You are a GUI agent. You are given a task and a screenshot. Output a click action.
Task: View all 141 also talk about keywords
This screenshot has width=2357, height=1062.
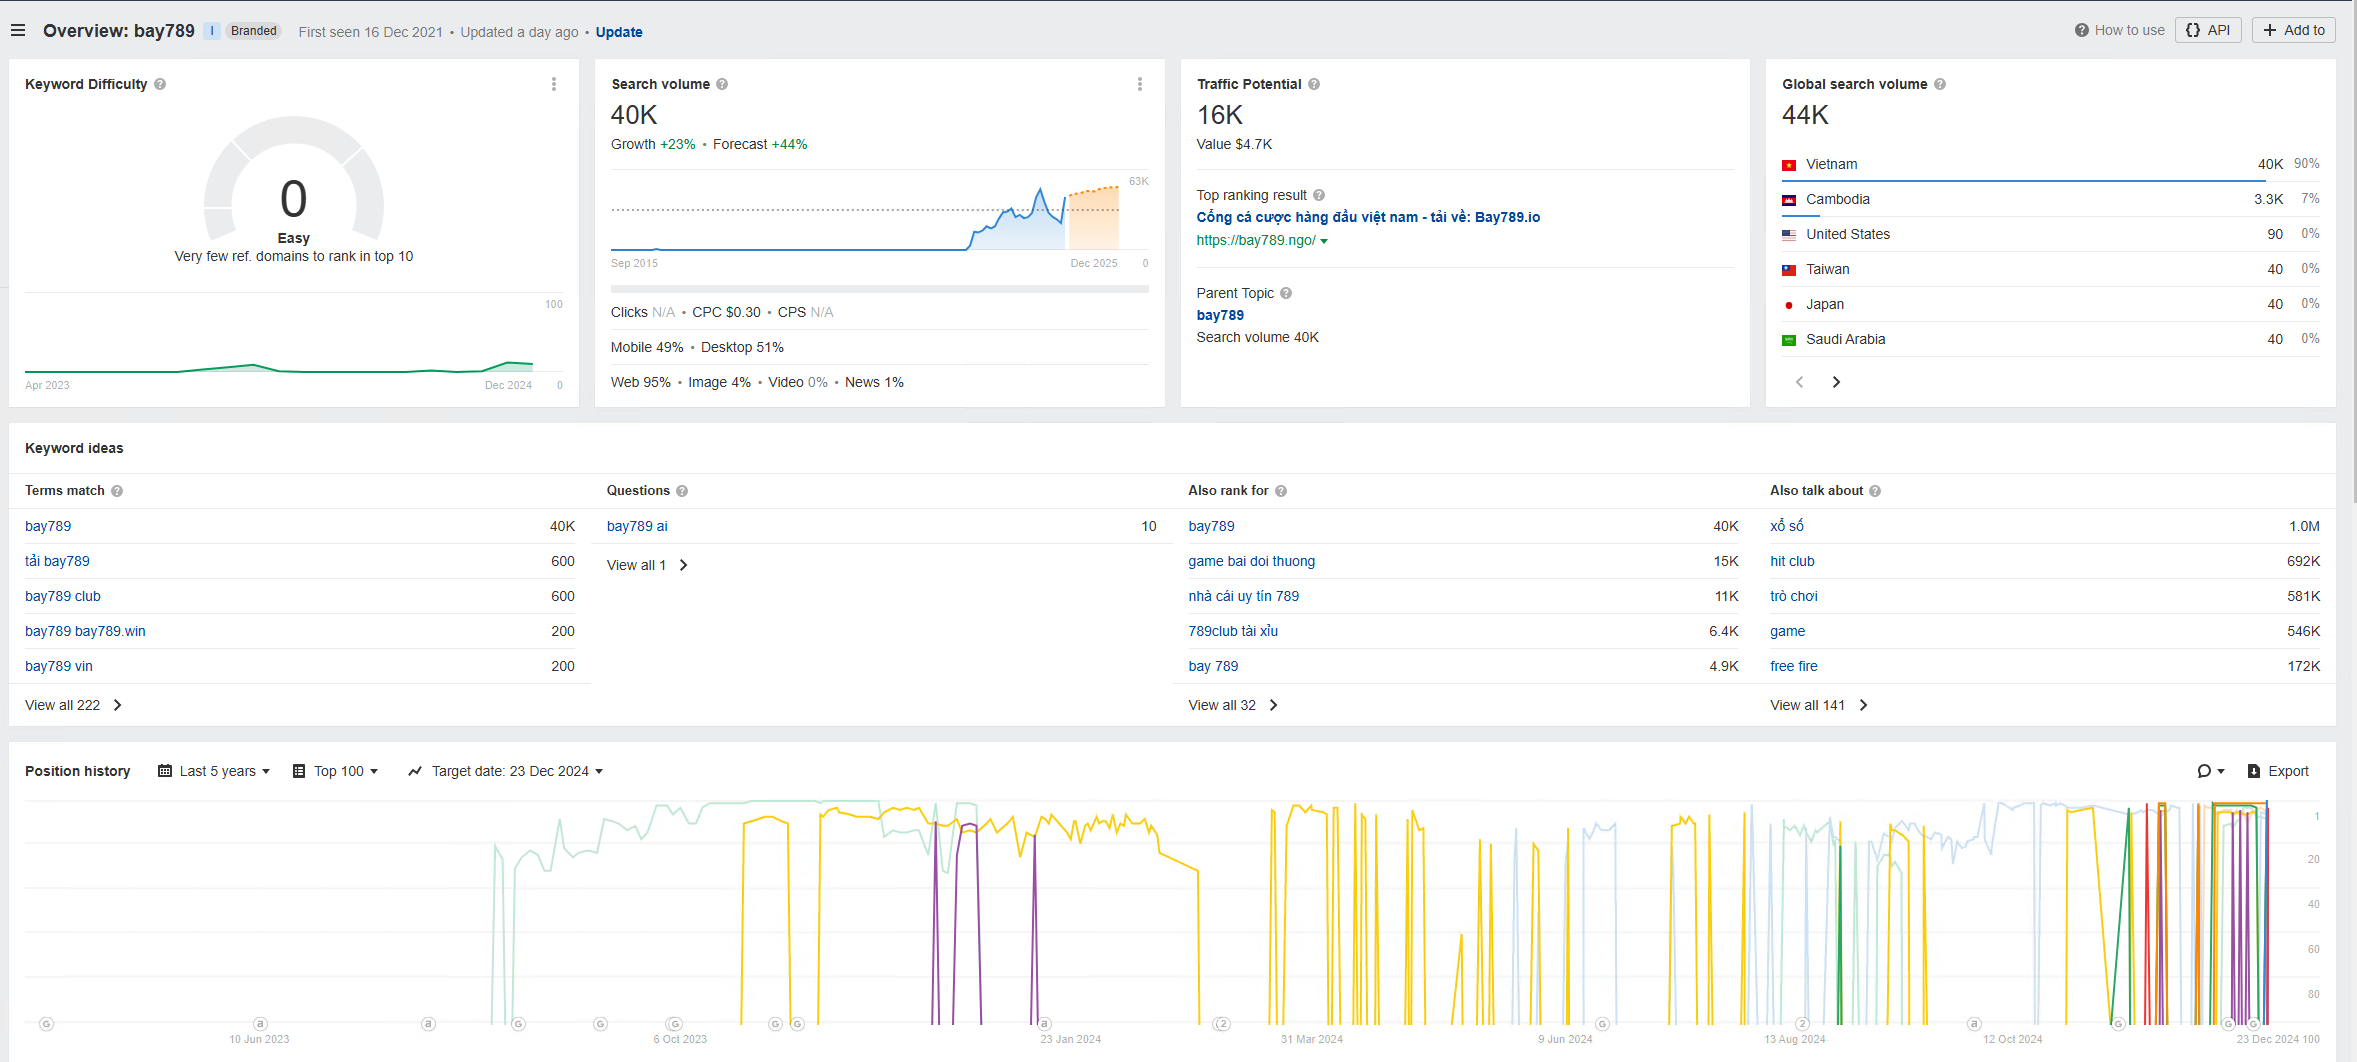point(1819,705)
